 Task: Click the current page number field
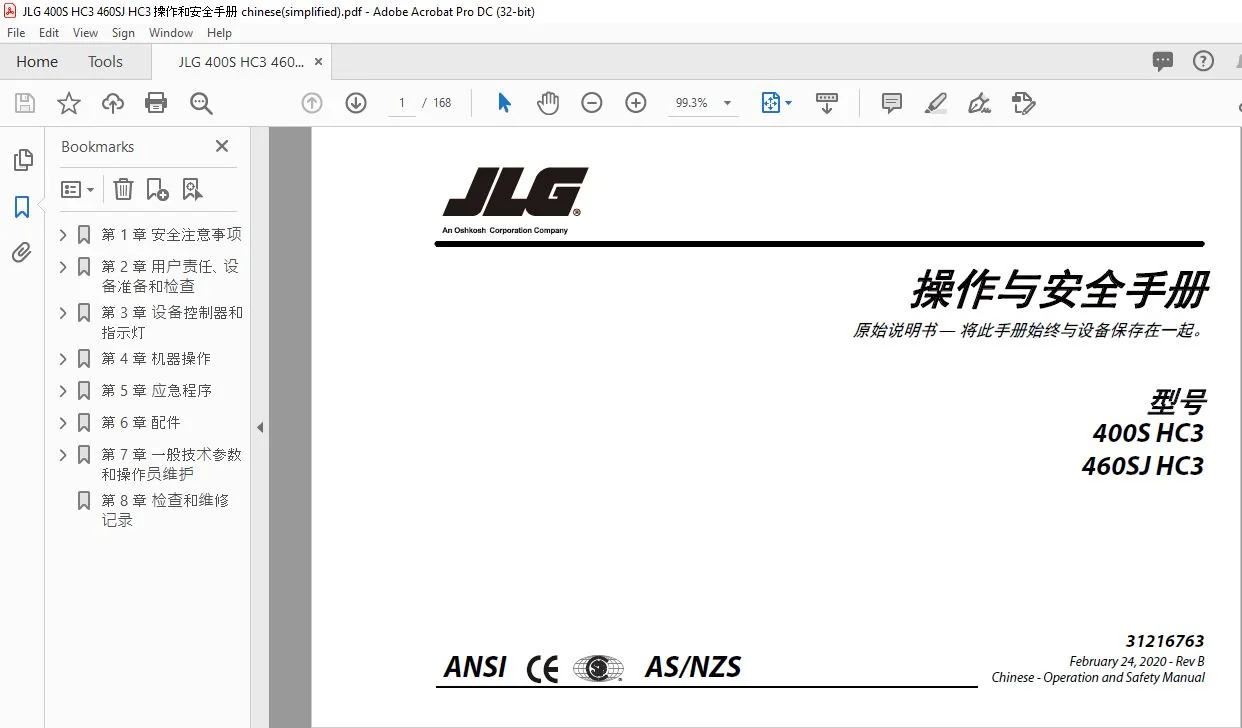402,103
